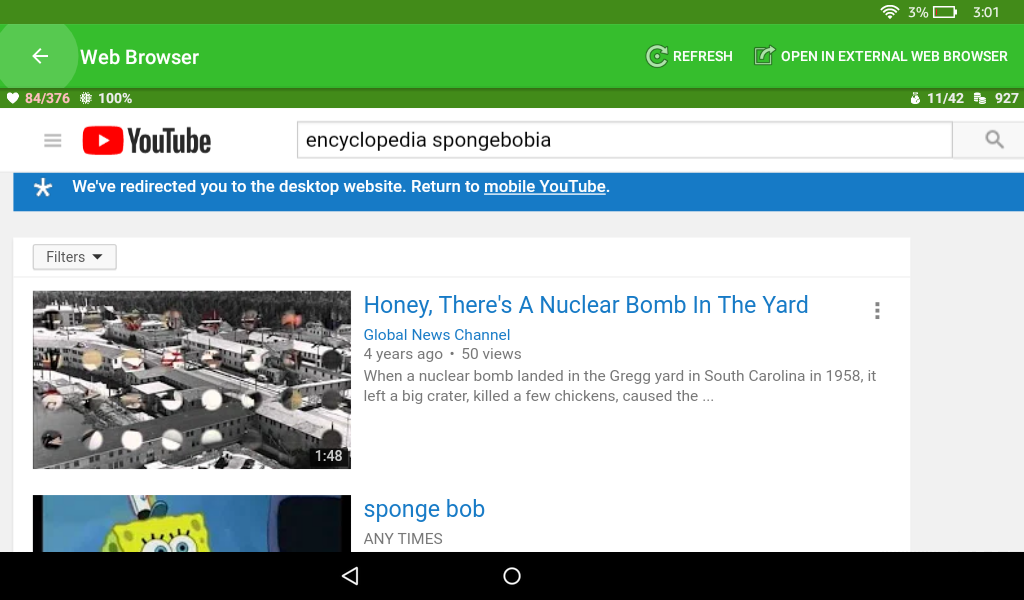The height and width of the screenshot is (600, 1024).
Task: Tap the Android home circle button
Action: [512, 576]
